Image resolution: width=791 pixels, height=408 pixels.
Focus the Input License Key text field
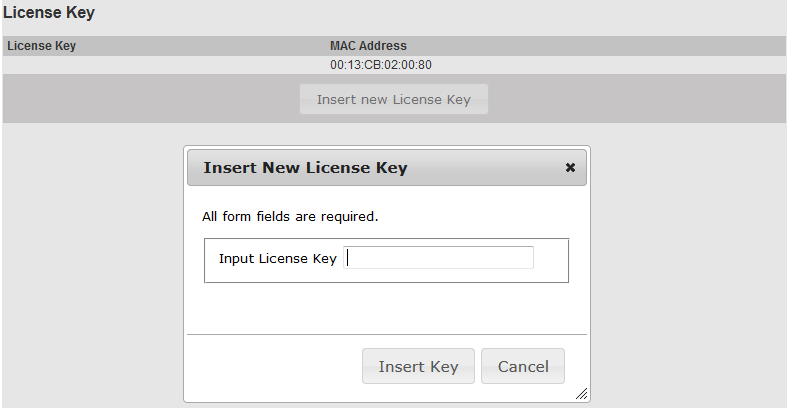pos(438,258)
